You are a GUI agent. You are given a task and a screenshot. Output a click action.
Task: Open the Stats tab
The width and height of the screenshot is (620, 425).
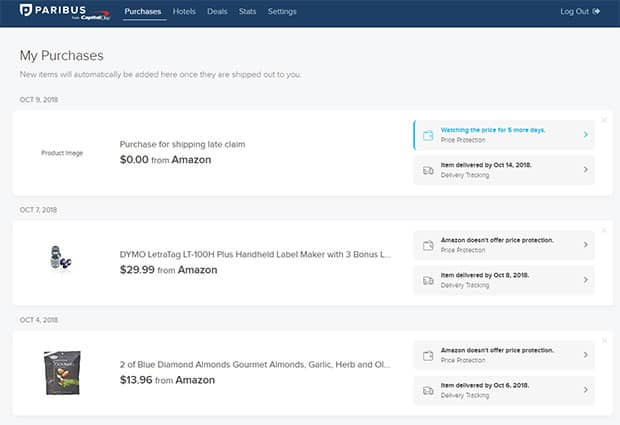click(248, 11)
